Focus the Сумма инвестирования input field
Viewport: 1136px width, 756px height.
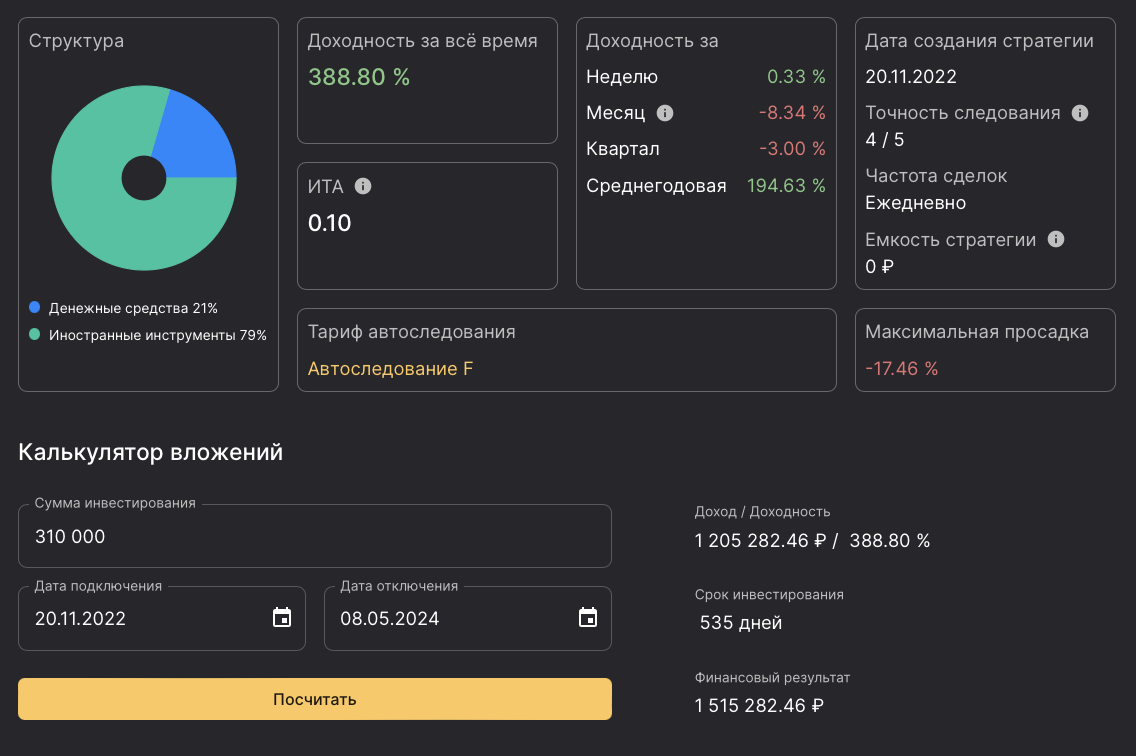pyautogui.click(x=314, y=537)
